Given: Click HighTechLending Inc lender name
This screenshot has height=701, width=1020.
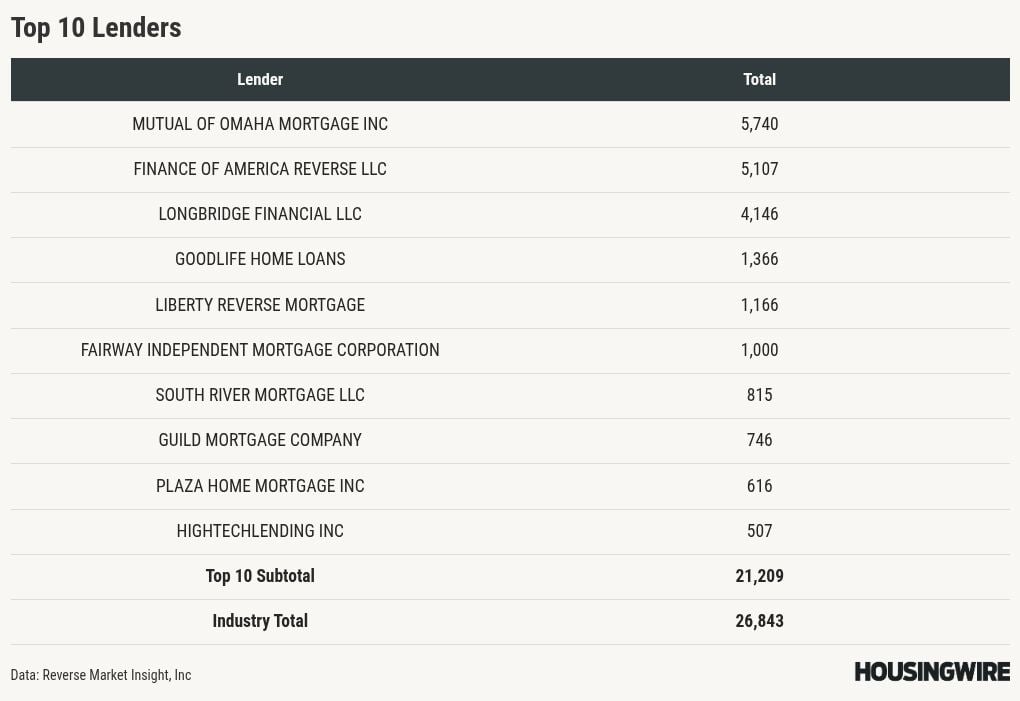Looking at the screenshot, I should (x=260, y=531).
